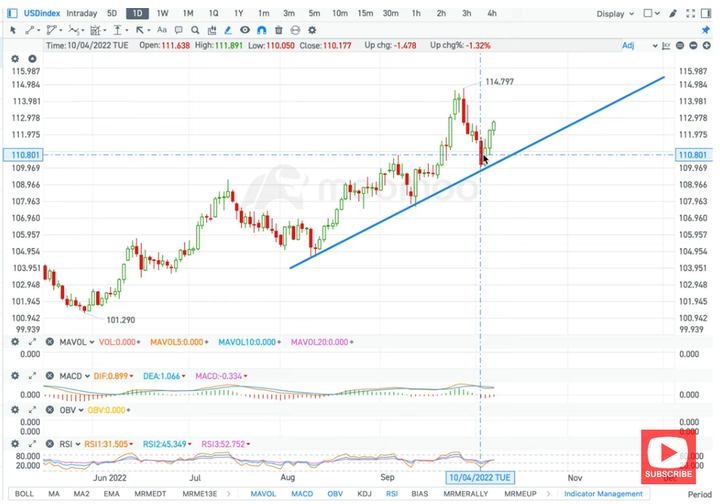
Task: Select the 4h interval
Action: [x=492, y=13]
